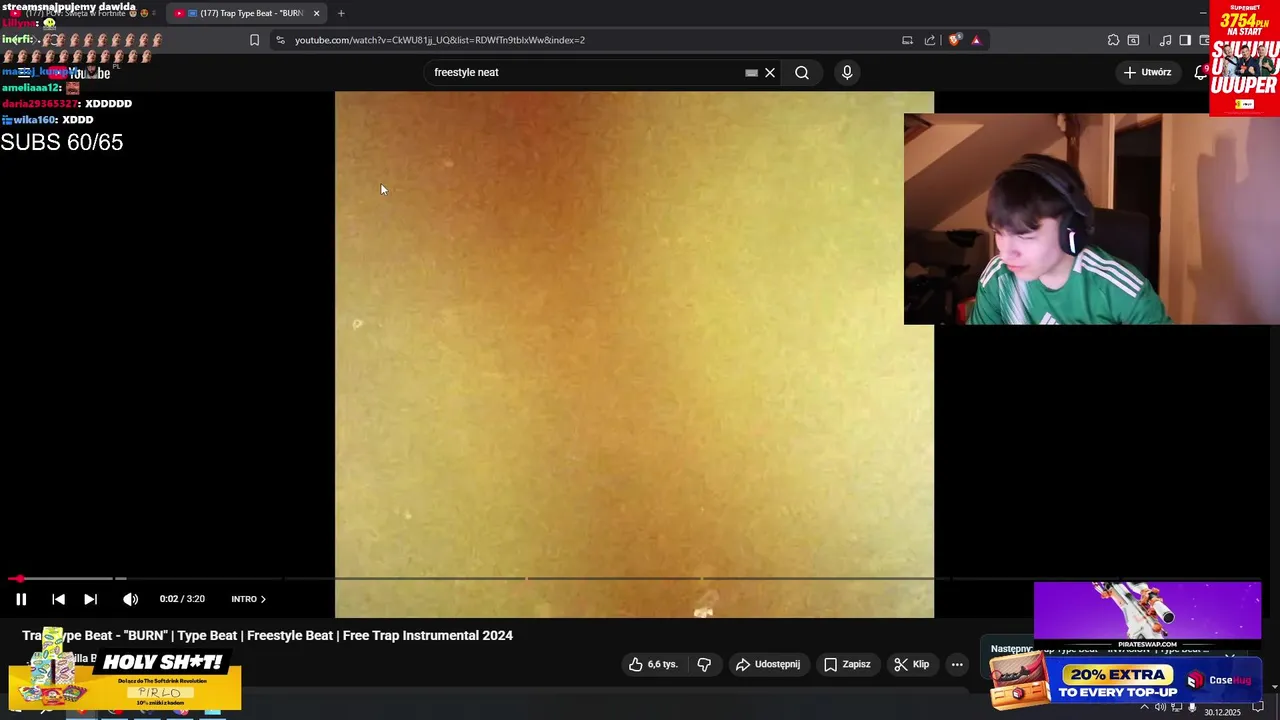This screenshot has width=1280, height=720.
Task: Click the taskbar microphone tray icon
Action: 1192,707
